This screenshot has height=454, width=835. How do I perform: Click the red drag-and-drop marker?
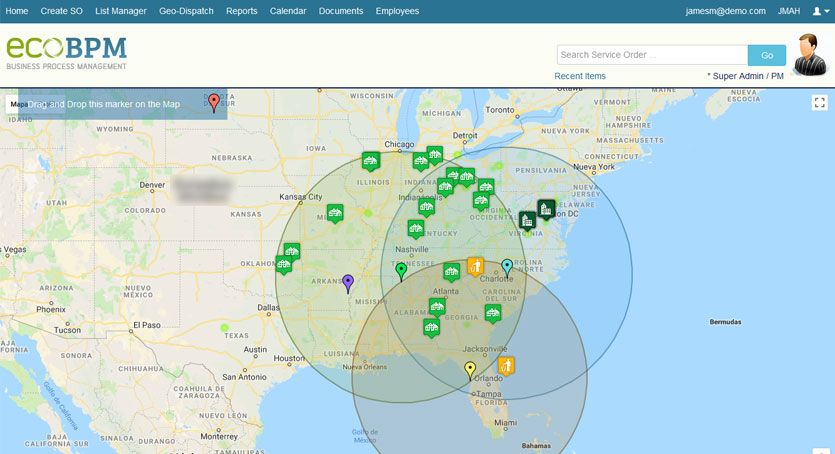[x=214, y=103]
